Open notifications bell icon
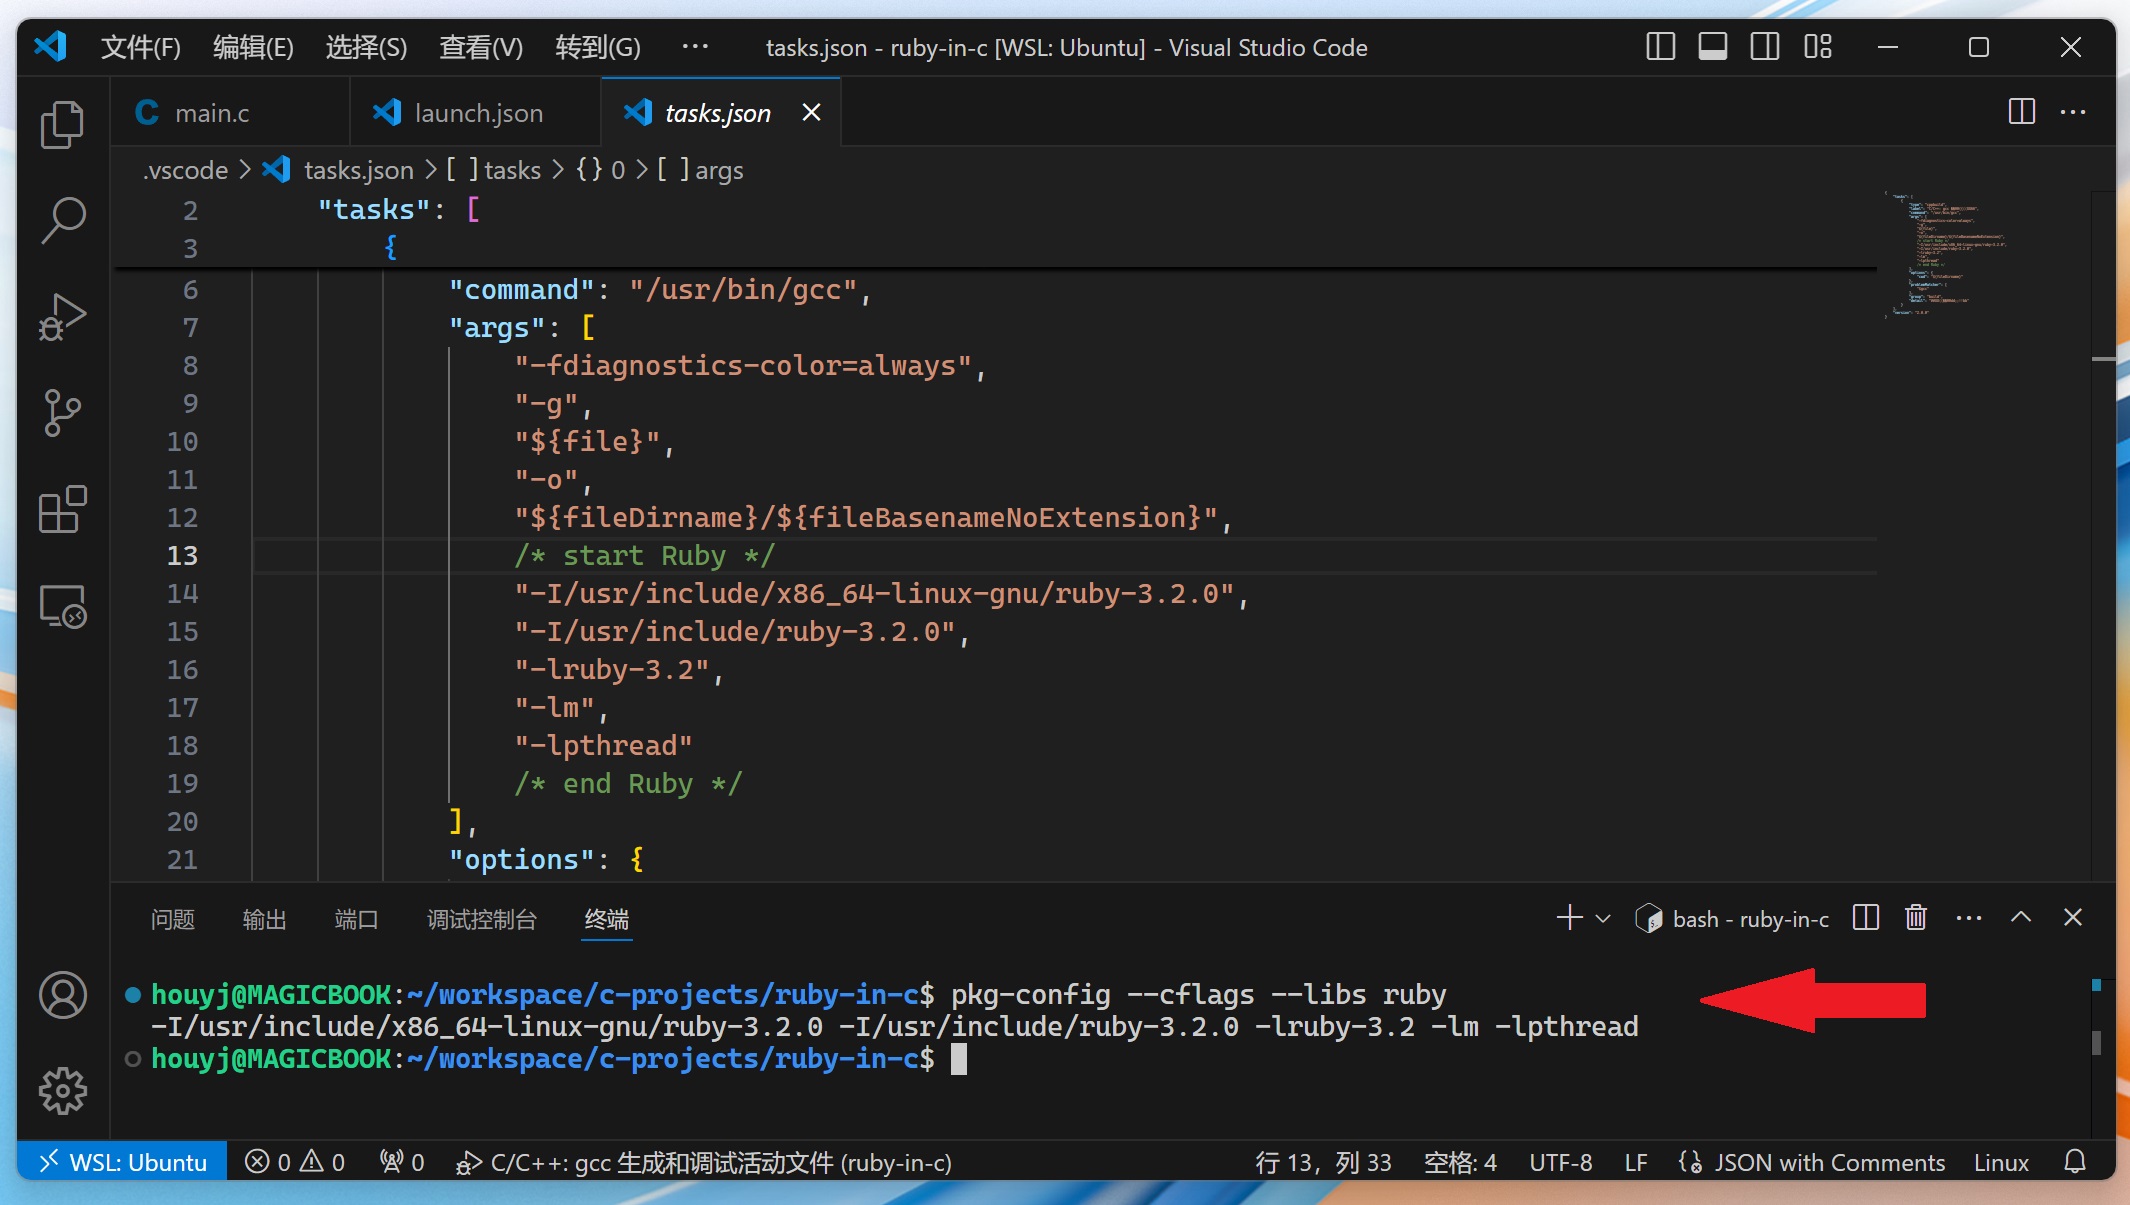 [2075, 1162]
